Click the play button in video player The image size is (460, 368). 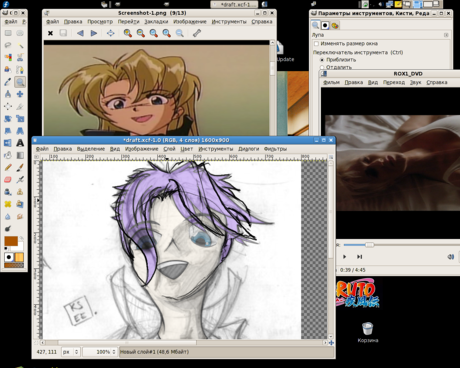[345, 257]
